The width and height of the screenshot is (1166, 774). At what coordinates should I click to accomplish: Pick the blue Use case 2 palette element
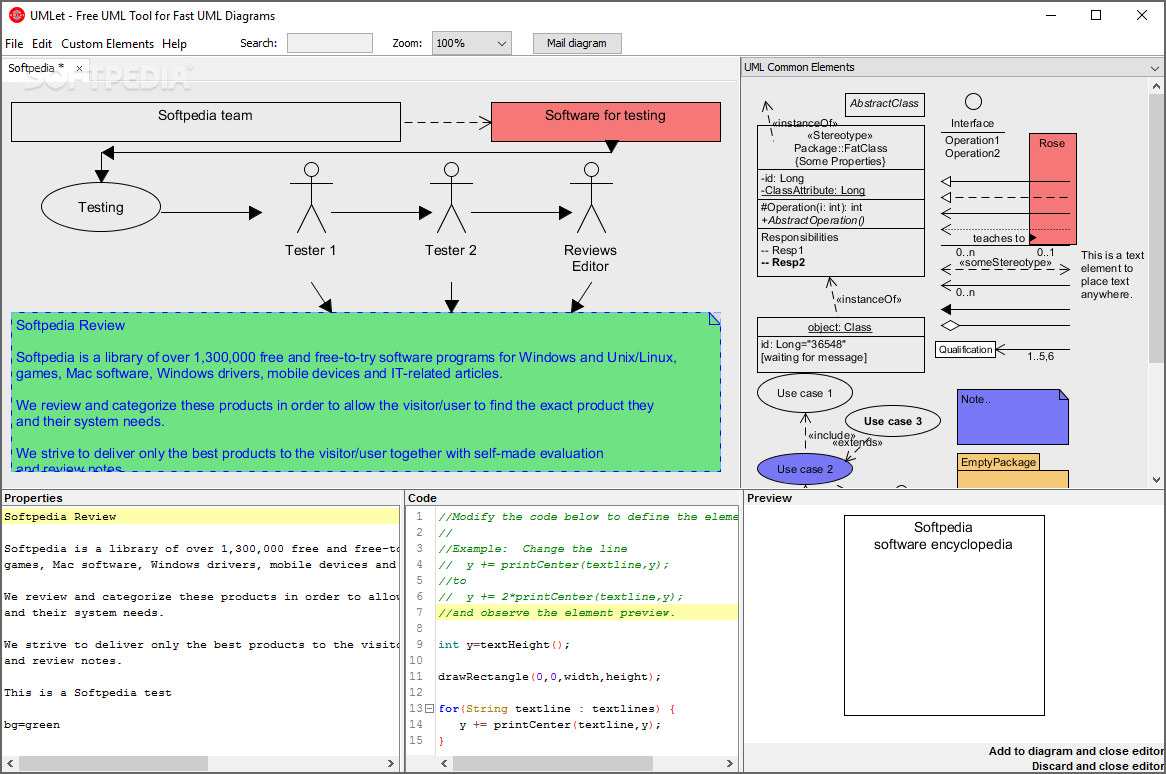[805, 469]
